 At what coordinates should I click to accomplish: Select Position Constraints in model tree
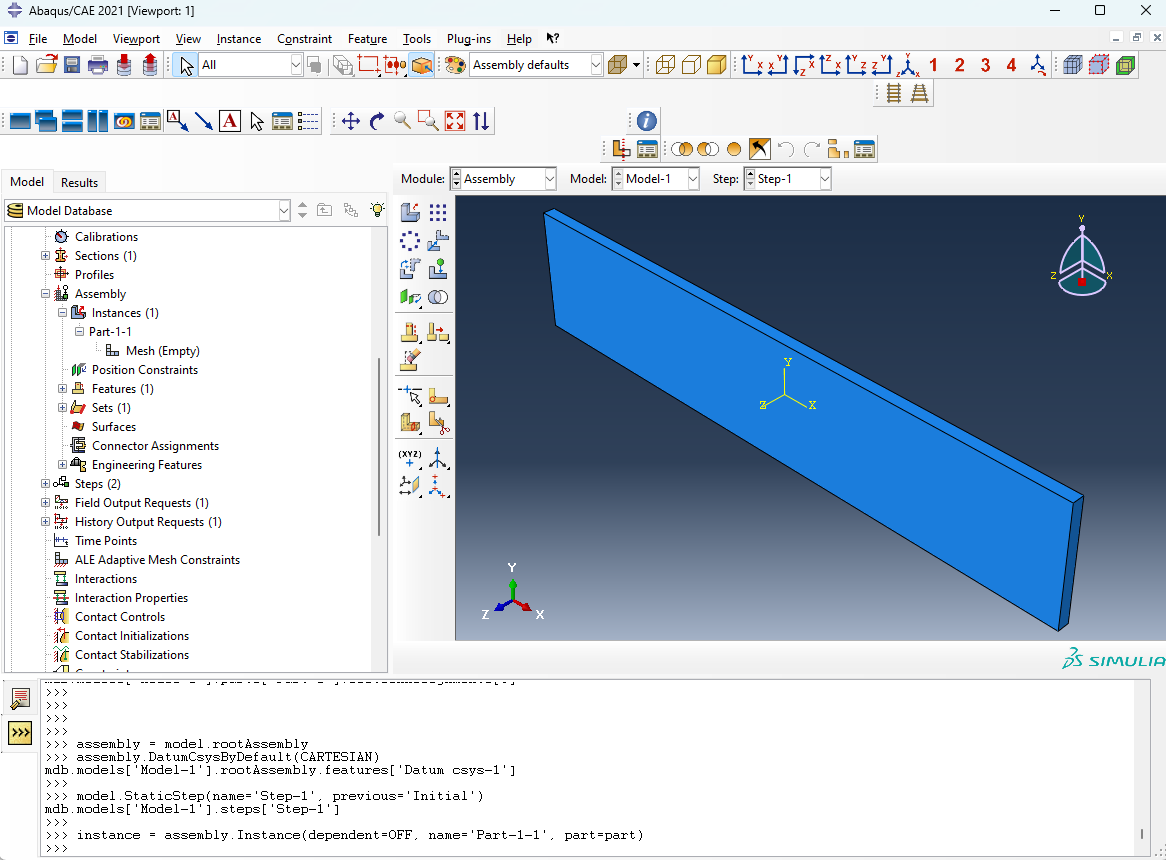[x=144, y=370]
